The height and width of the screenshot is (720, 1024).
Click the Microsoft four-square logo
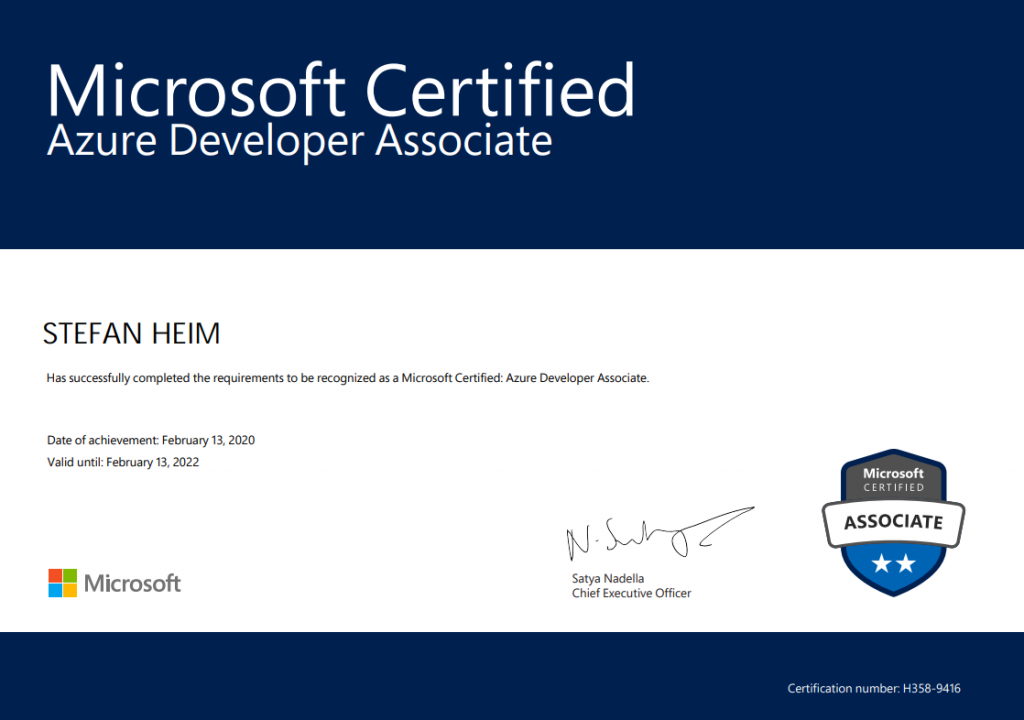(63, 582)
